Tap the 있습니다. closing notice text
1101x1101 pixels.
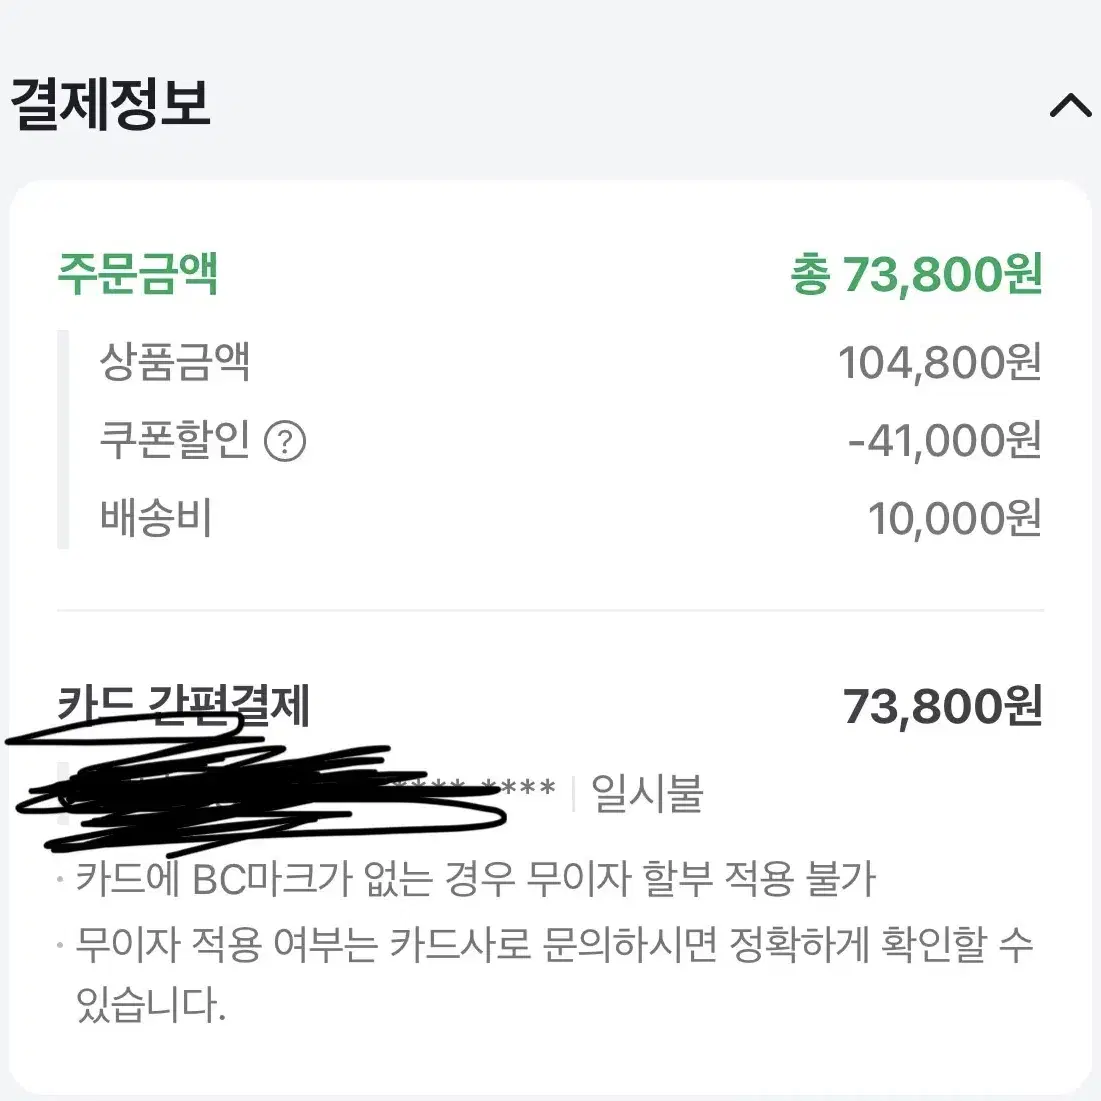pos(151,1005)
